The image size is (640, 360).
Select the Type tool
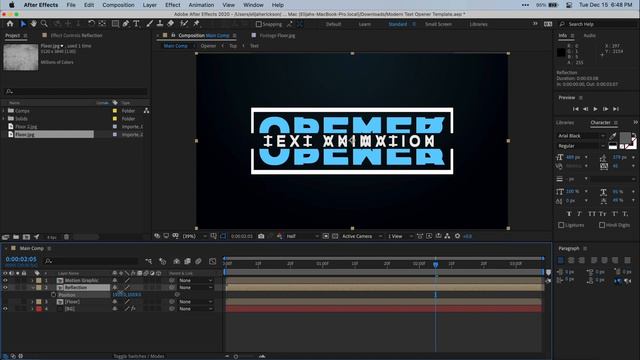pos(136,24)
